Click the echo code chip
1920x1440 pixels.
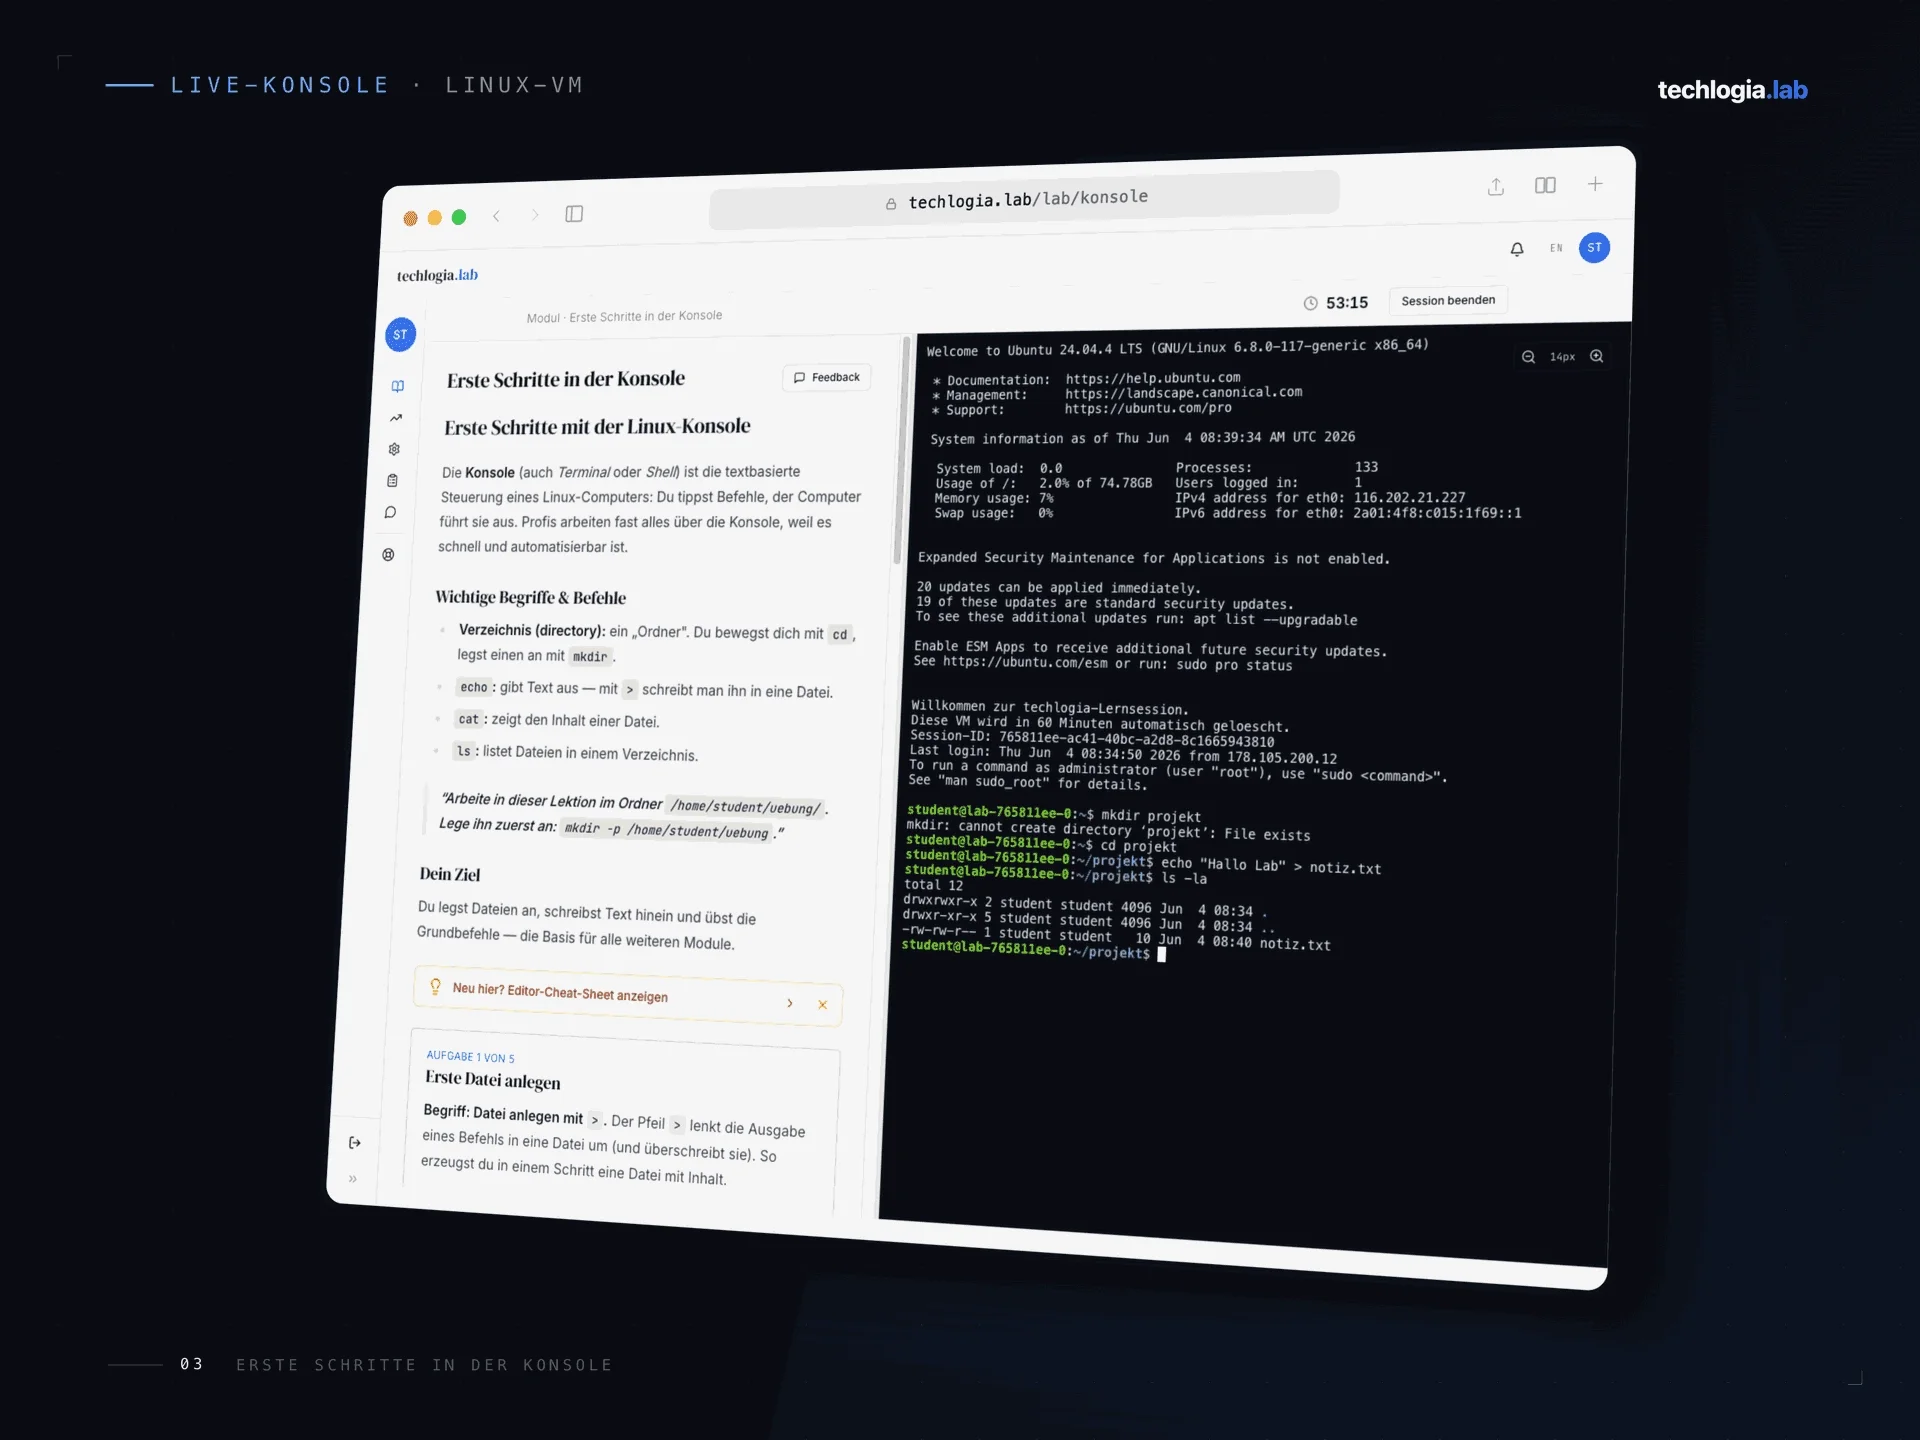(x=474, y=687)
